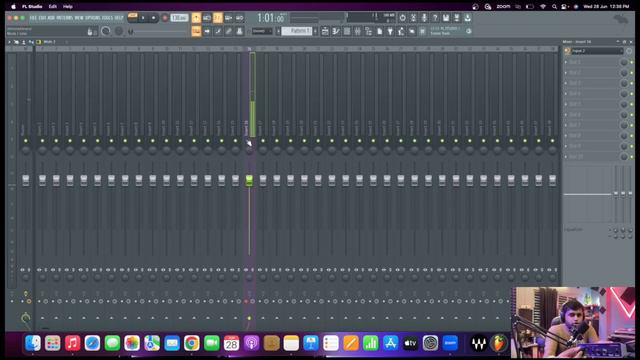Mute Insert 1 via its green LED

pos(42,141)
